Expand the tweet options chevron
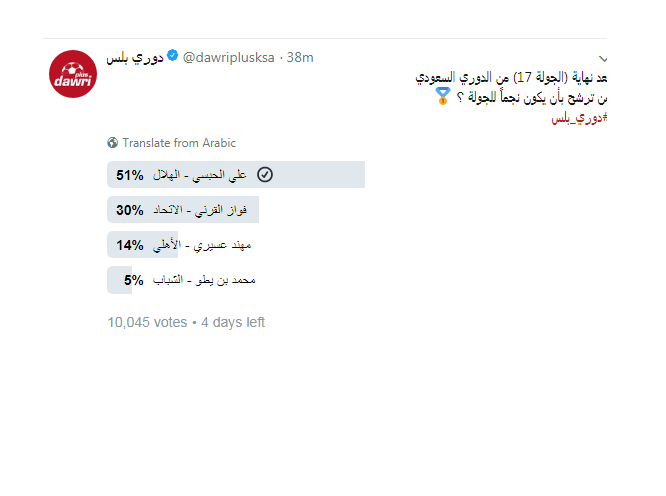 603,59
